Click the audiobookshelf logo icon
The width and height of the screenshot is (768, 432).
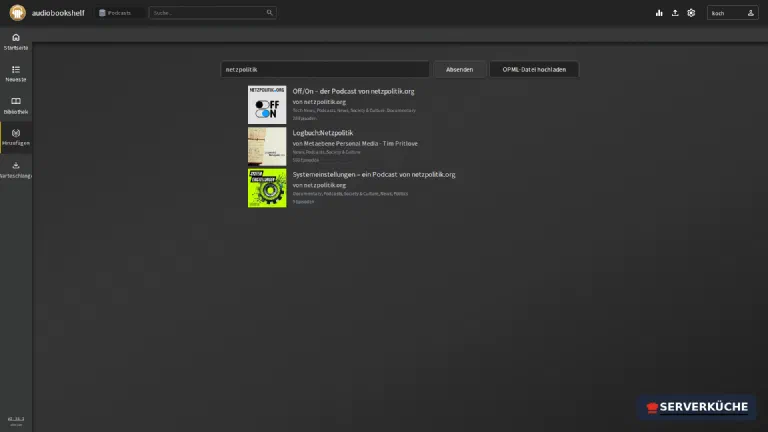point(17,13)
